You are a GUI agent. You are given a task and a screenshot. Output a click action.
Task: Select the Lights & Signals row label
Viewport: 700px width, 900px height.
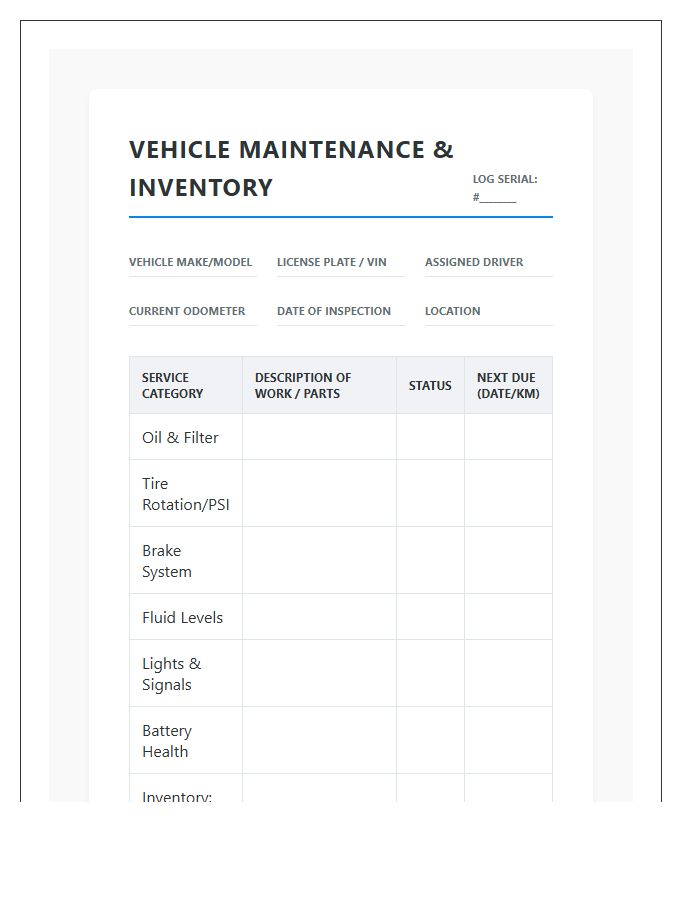(172, 674)
